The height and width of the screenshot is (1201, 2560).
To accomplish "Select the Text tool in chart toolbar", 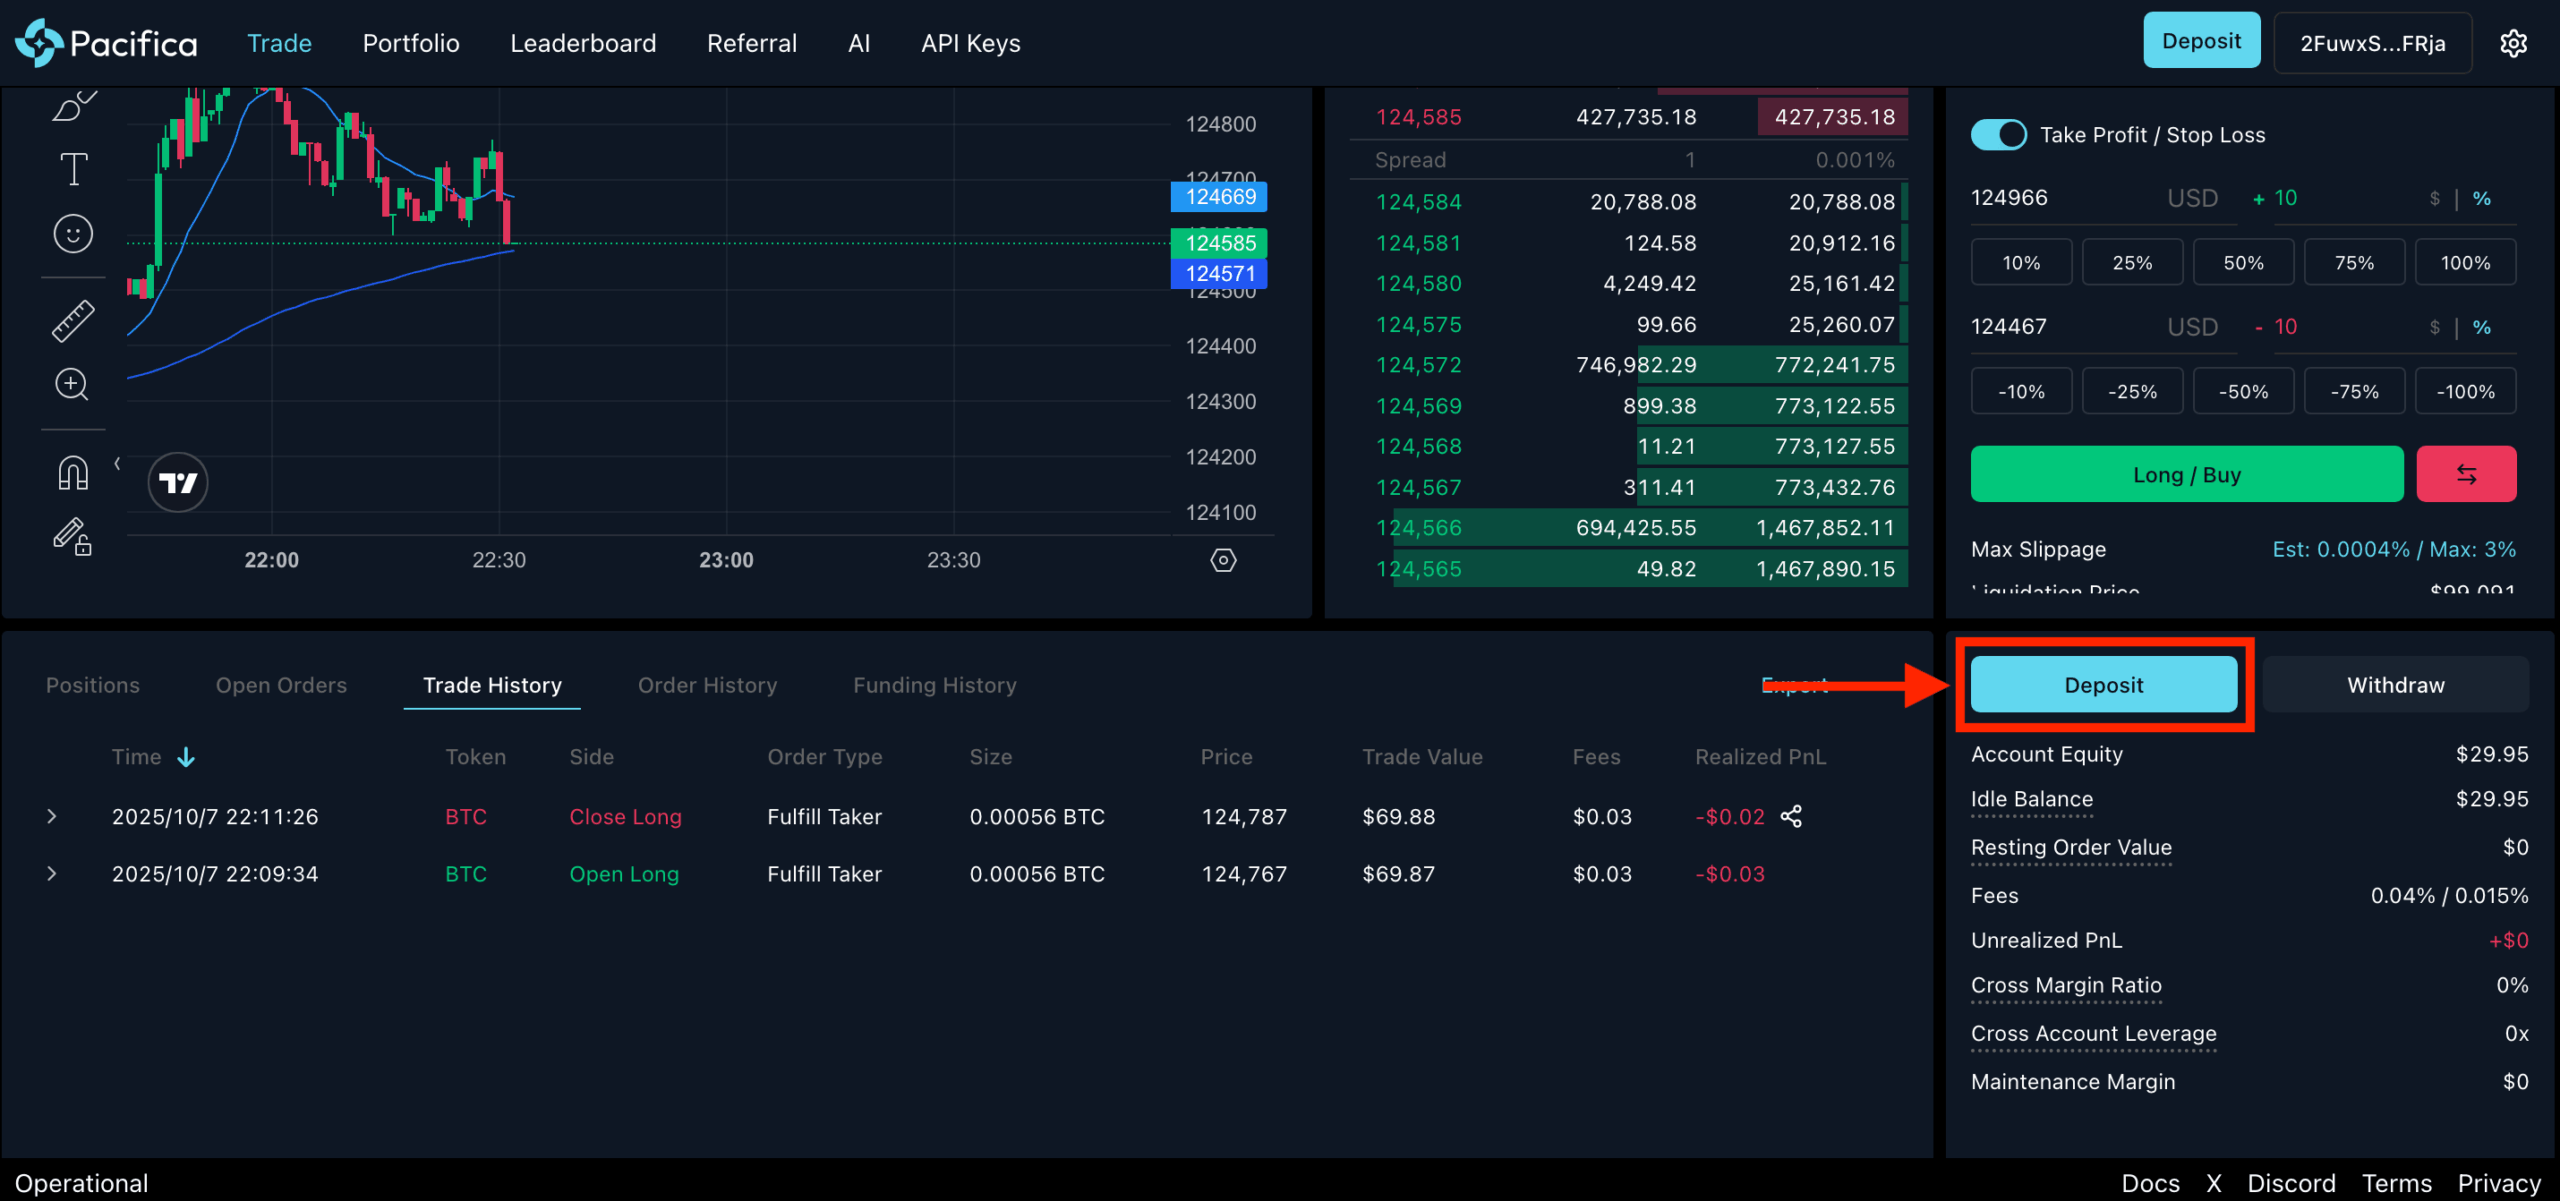I will tap(73, 169).
